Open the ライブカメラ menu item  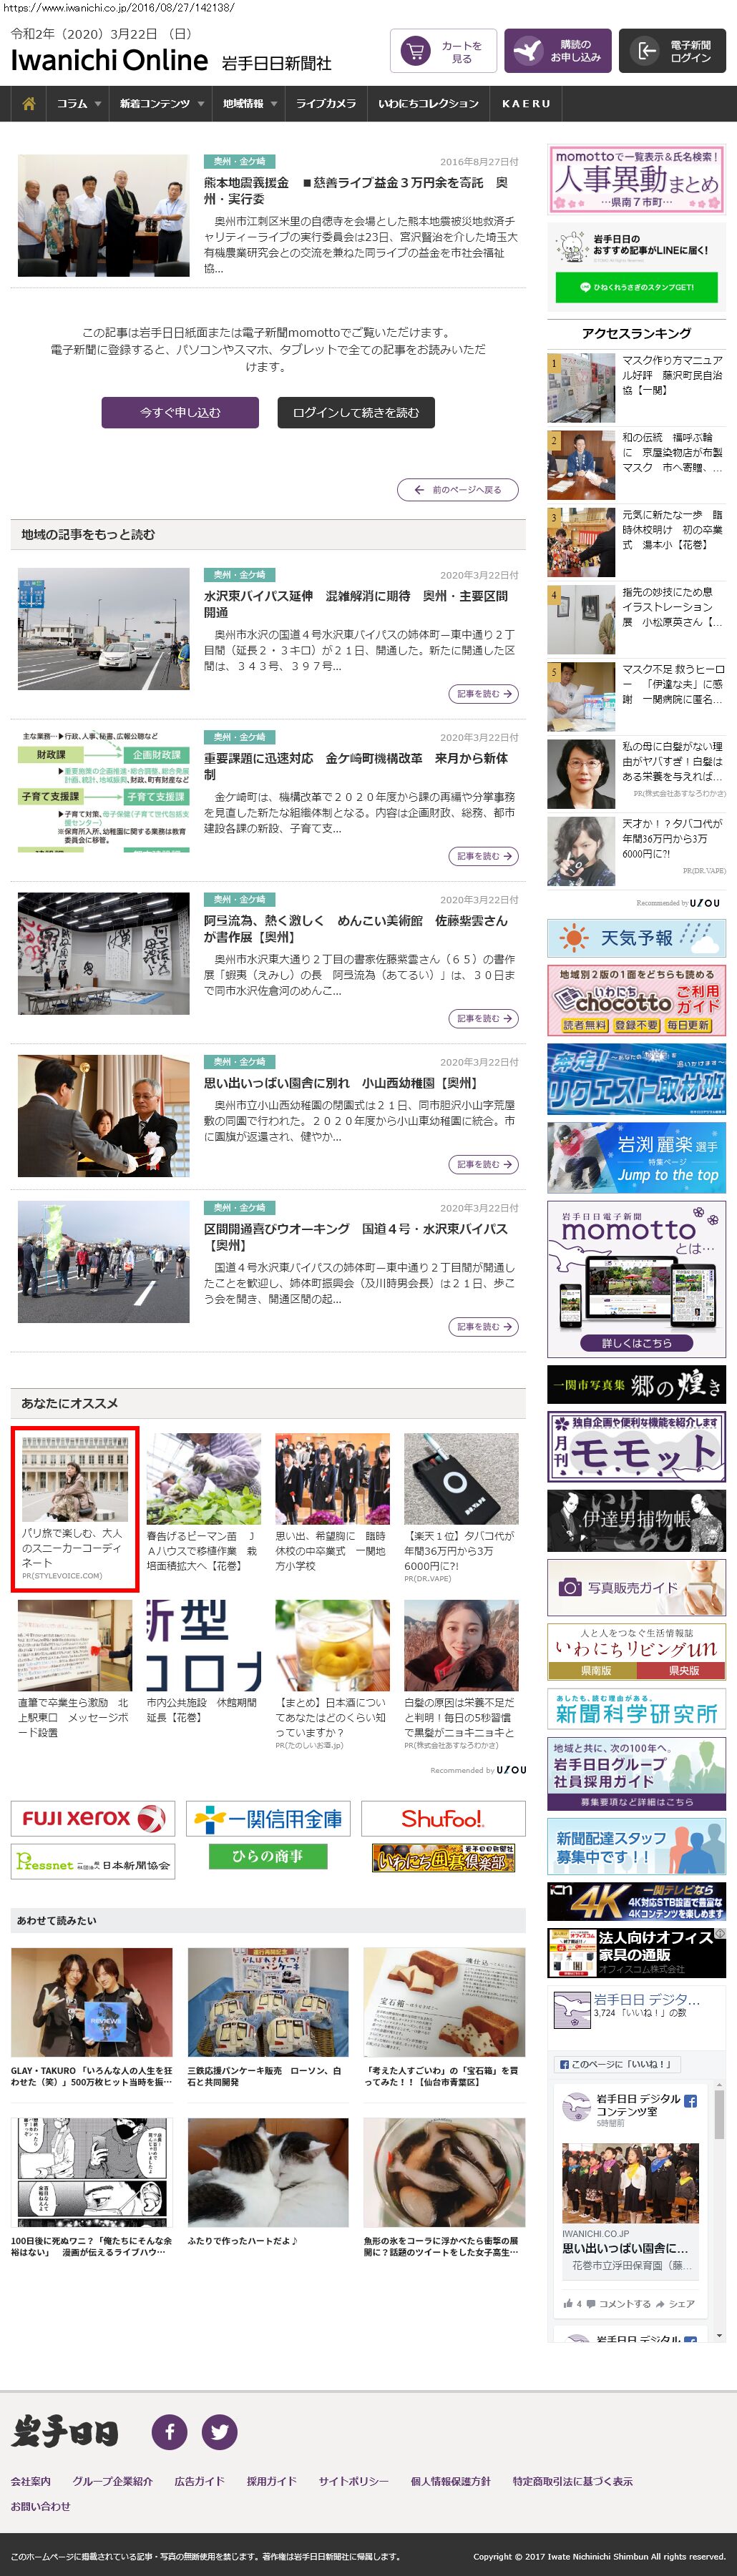tap(326, 104)
